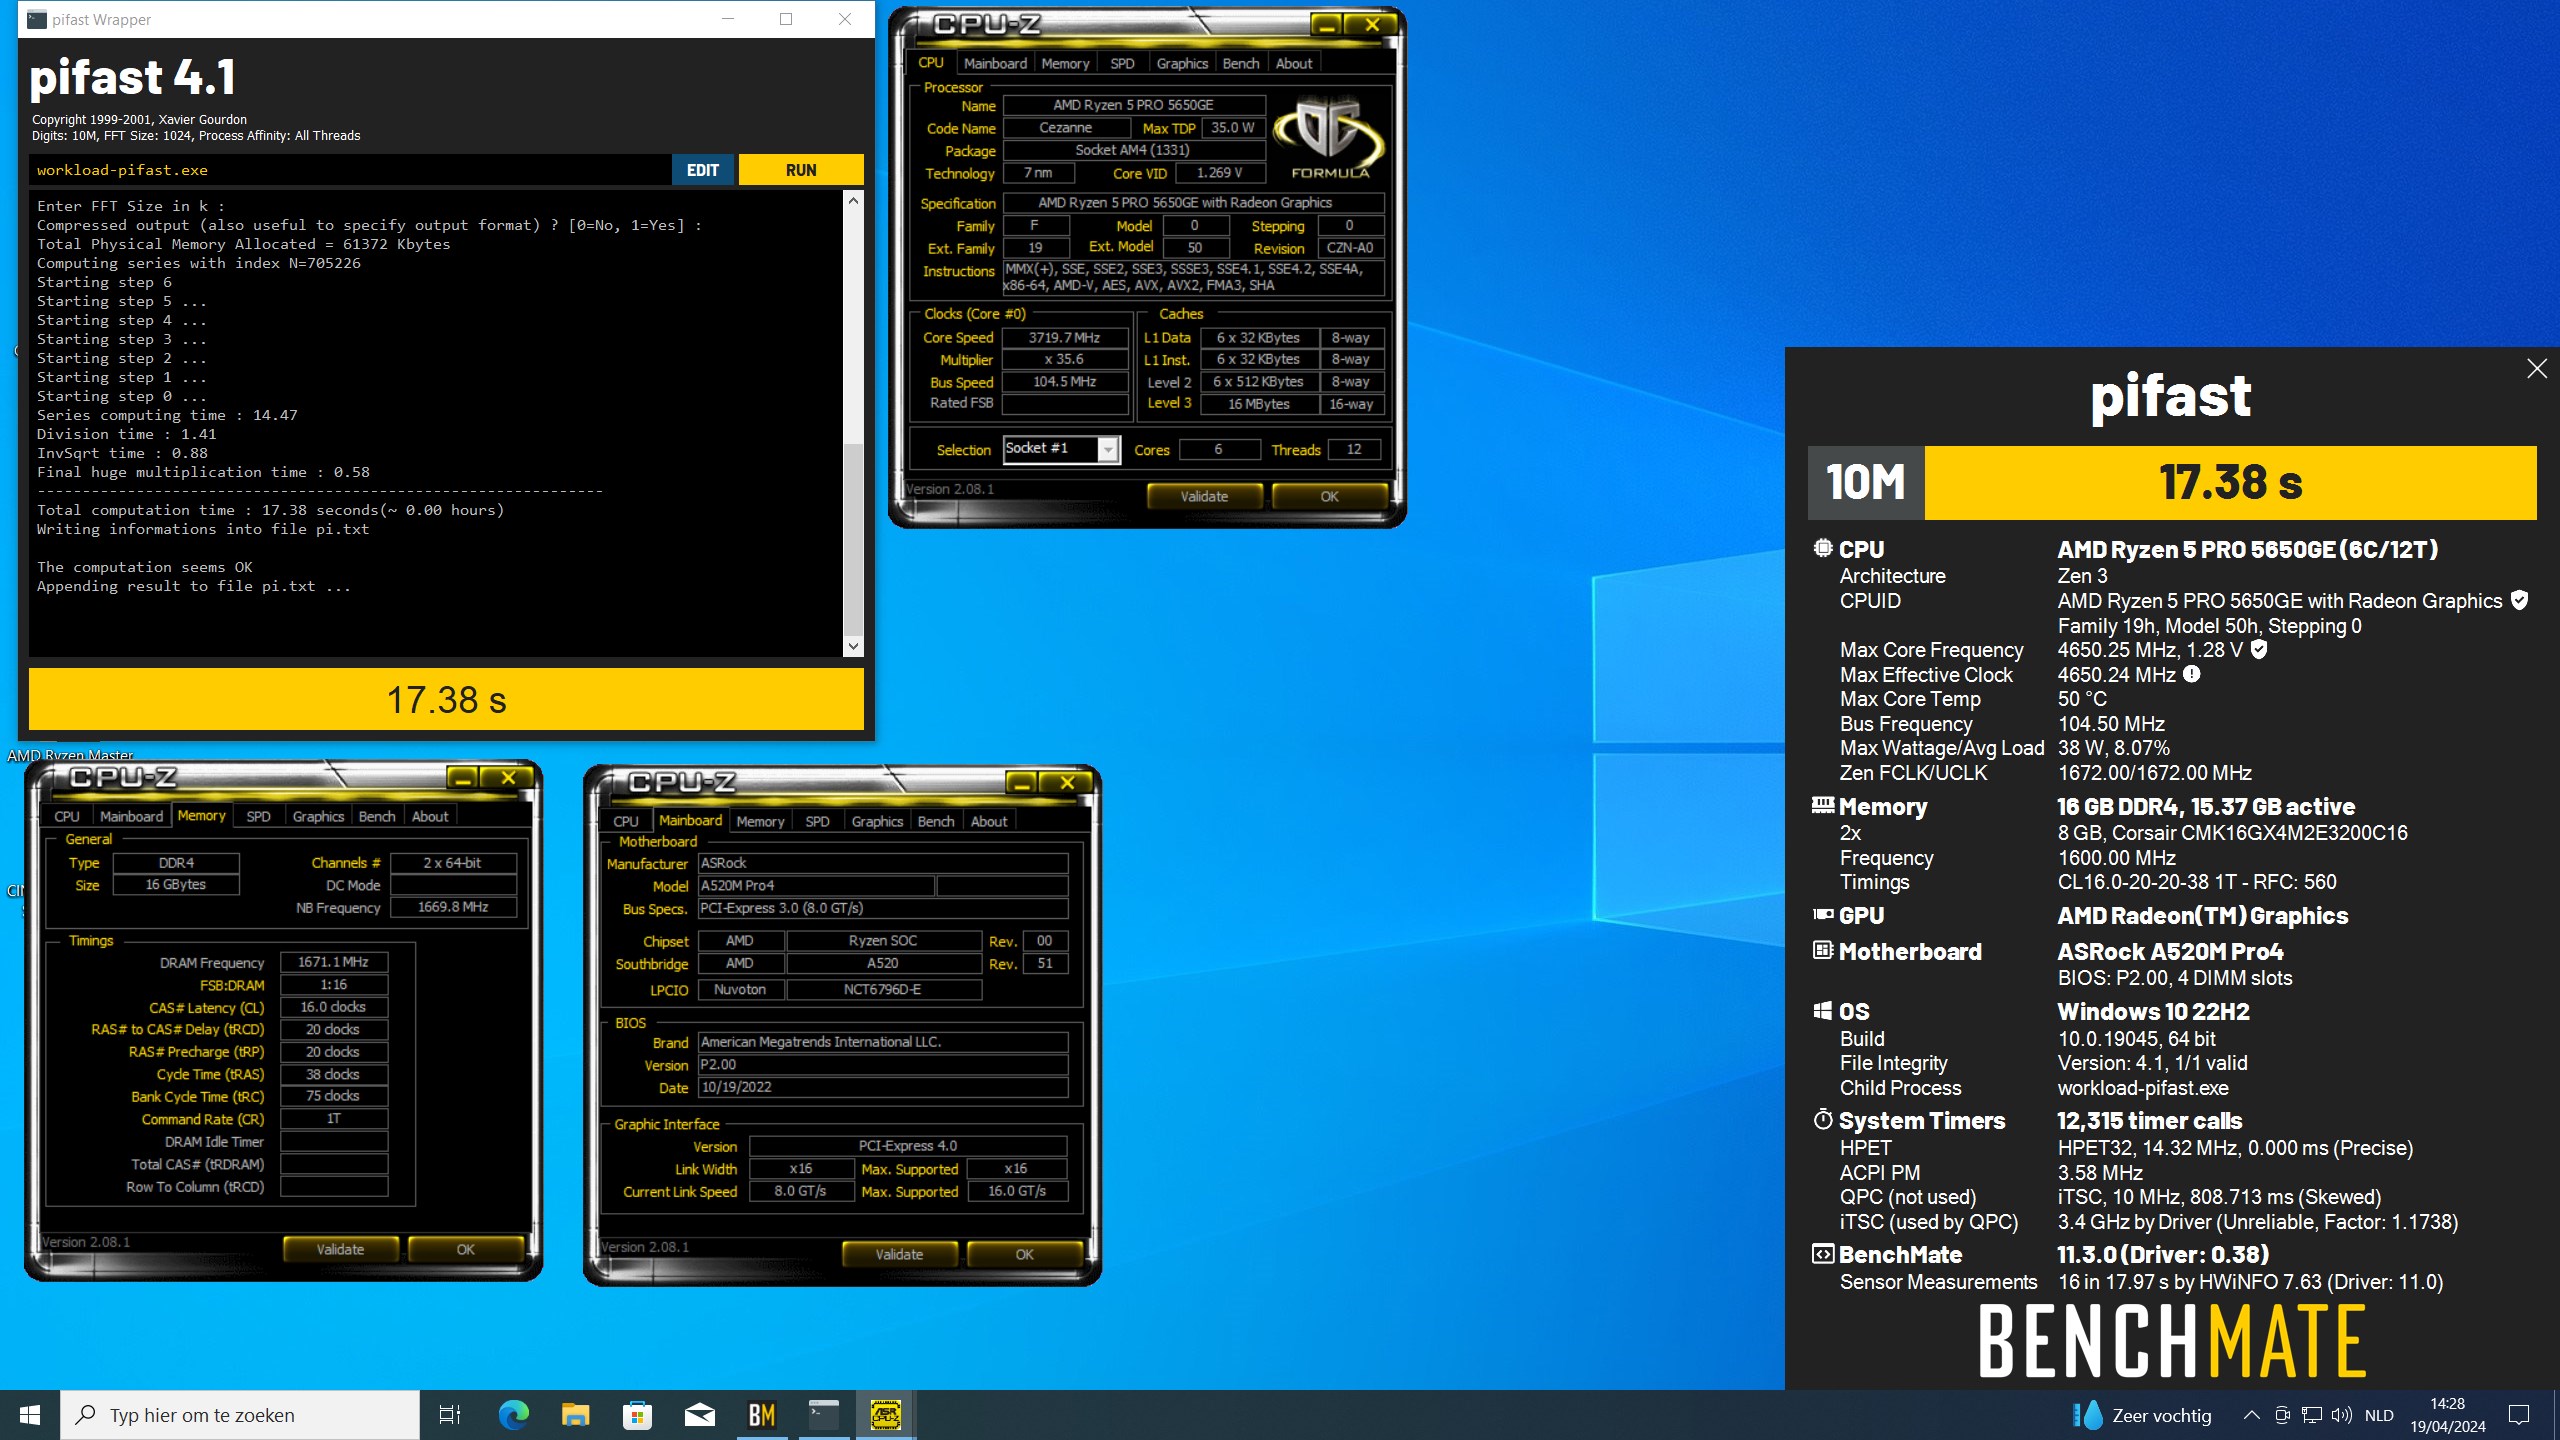Switch to SPD tab in CPU-Z Memory window
2560x1440 pixels.
pos(258,816)
